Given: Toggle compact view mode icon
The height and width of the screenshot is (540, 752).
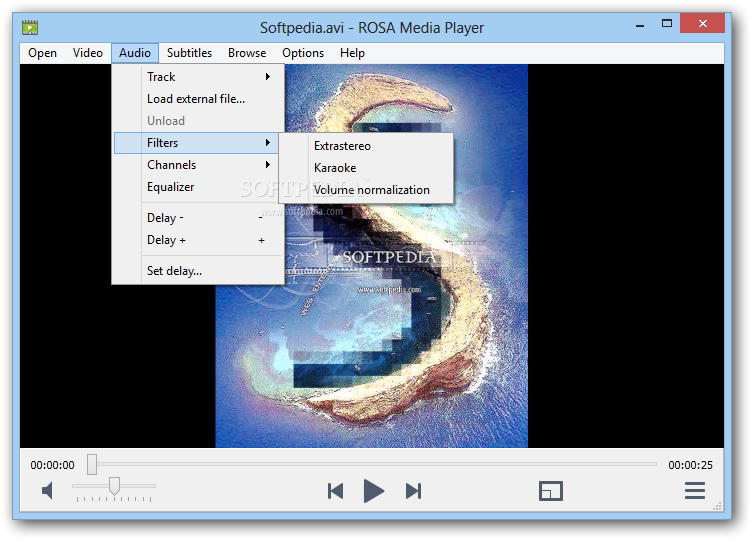Looking at the screenshot, I should 551,491.
